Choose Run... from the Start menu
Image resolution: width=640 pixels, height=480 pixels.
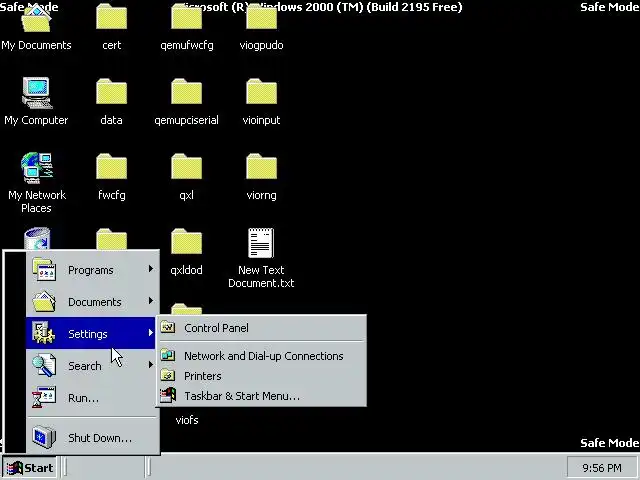tap(91, 398)
